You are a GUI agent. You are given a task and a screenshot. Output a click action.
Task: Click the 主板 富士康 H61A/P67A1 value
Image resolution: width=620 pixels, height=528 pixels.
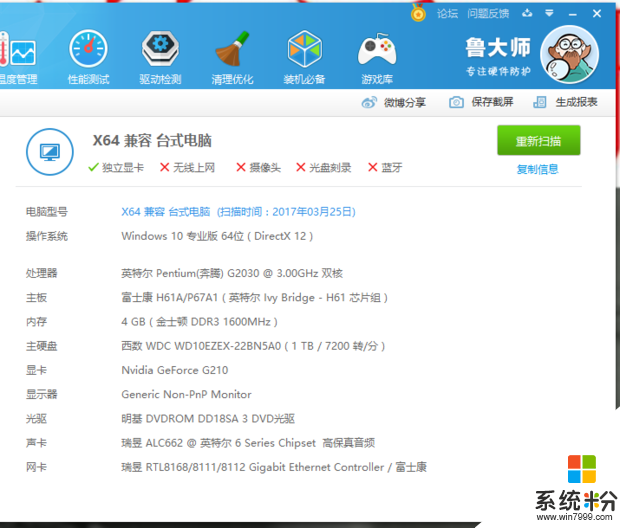click(254, 297)
